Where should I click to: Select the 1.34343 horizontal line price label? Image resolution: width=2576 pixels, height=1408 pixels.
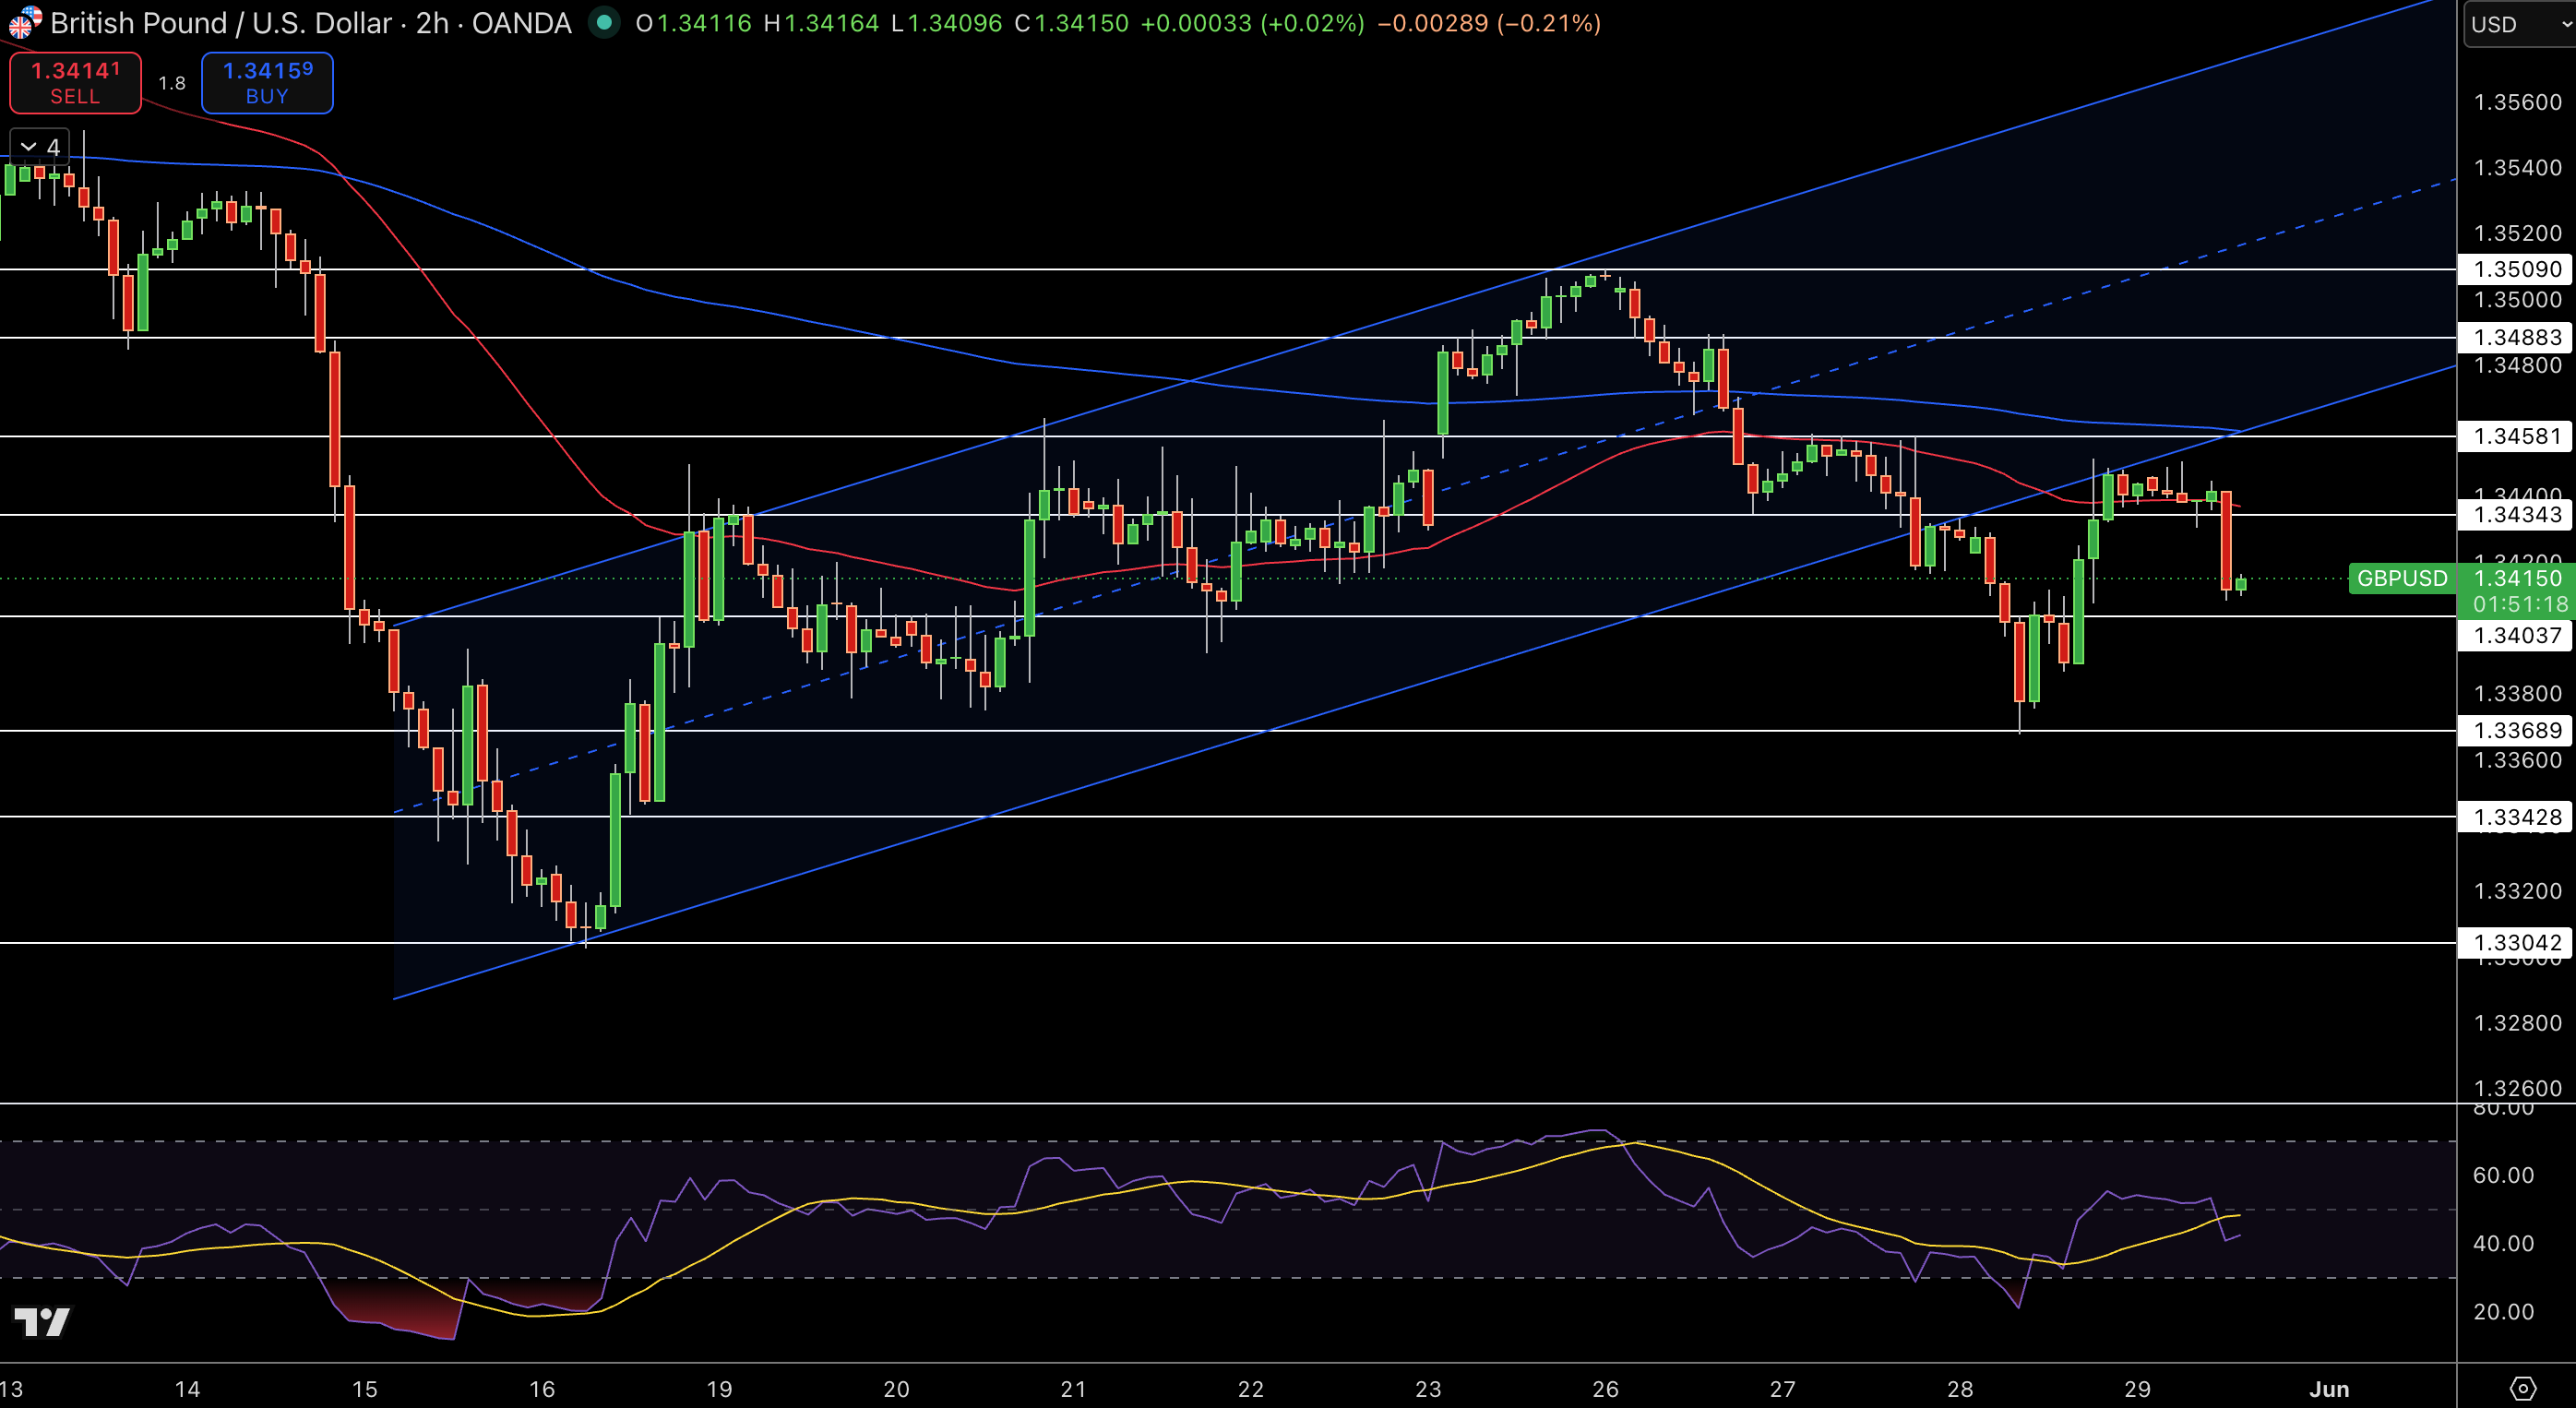(2516, 515)
